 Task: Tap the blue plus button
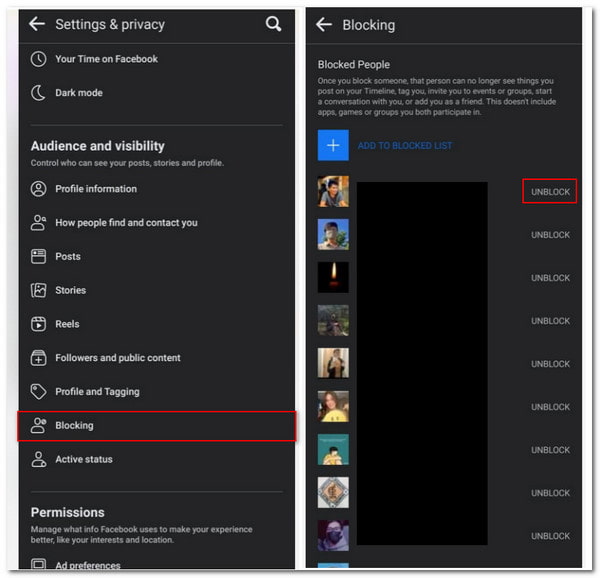(x=333, y=145)
